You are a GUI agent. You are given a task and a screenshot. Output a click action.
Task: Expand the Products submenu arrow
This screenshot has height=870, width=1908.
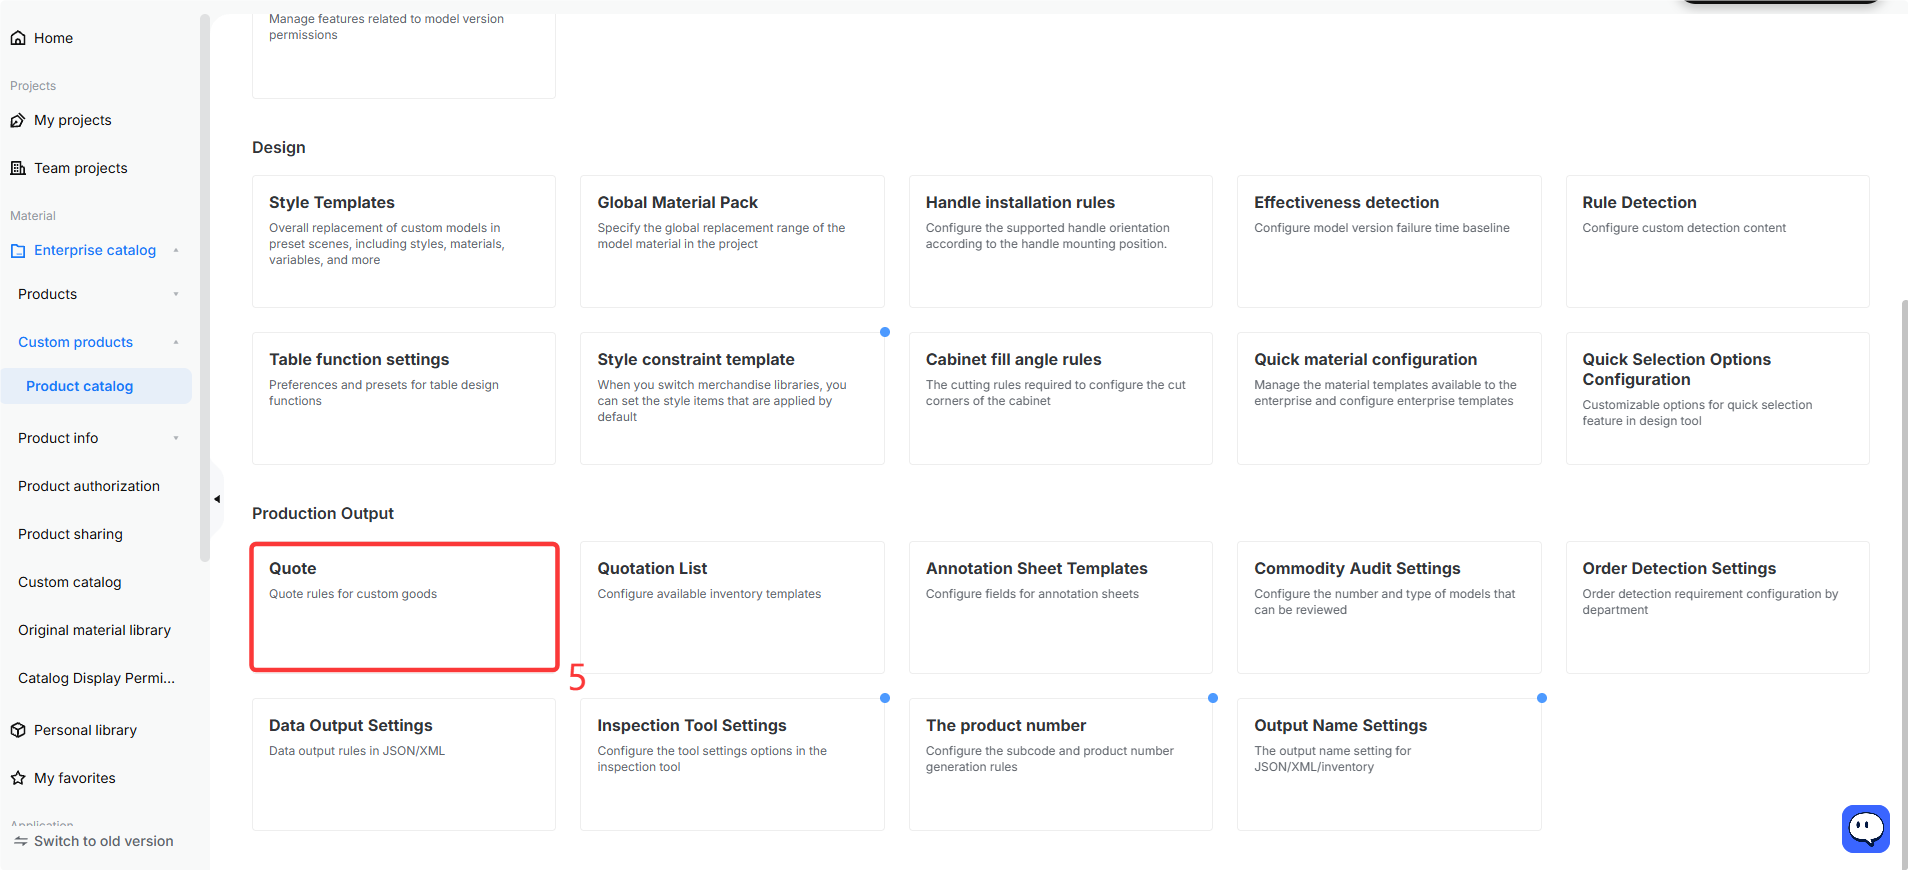click(176, 294)
